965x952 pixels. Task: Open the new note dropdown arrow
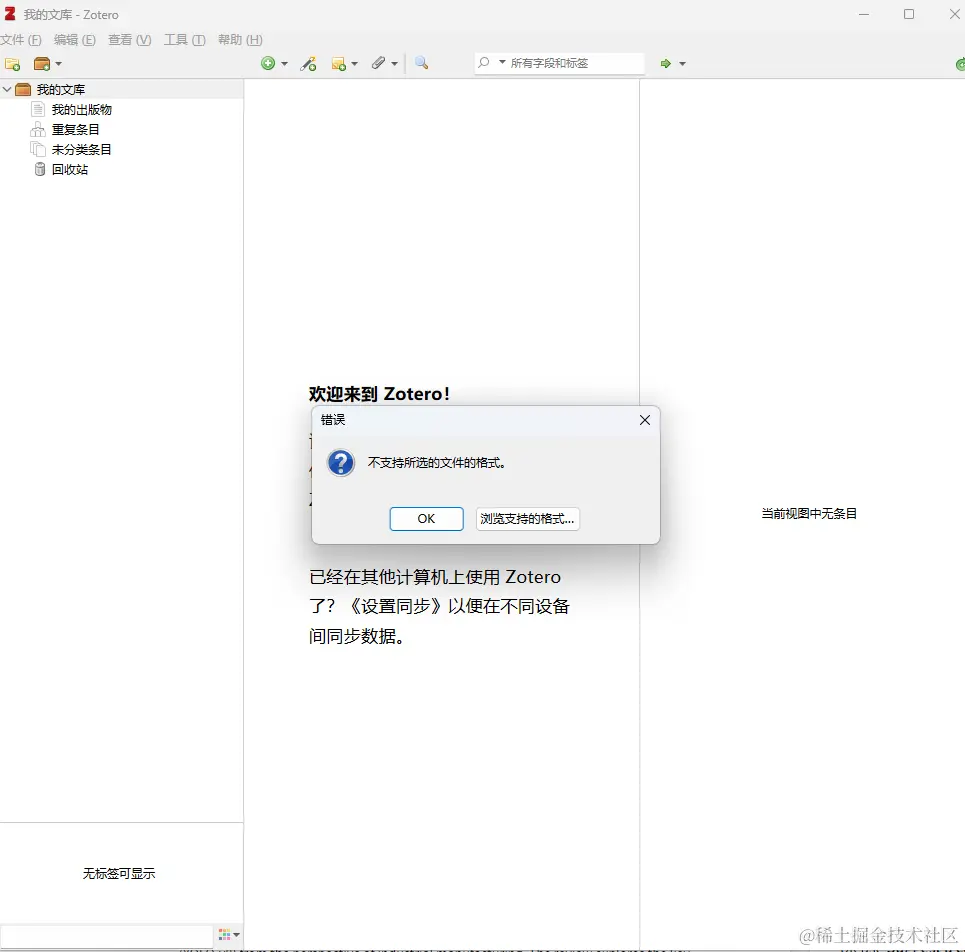click(354, 63)
